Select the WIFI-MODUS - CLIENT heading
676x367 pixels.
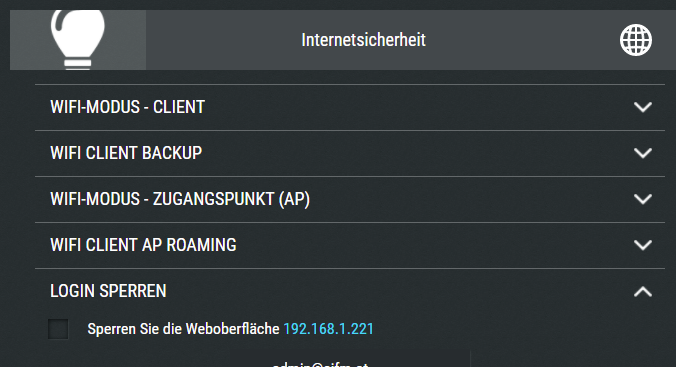pyautogui.click(x=128, y=107)
